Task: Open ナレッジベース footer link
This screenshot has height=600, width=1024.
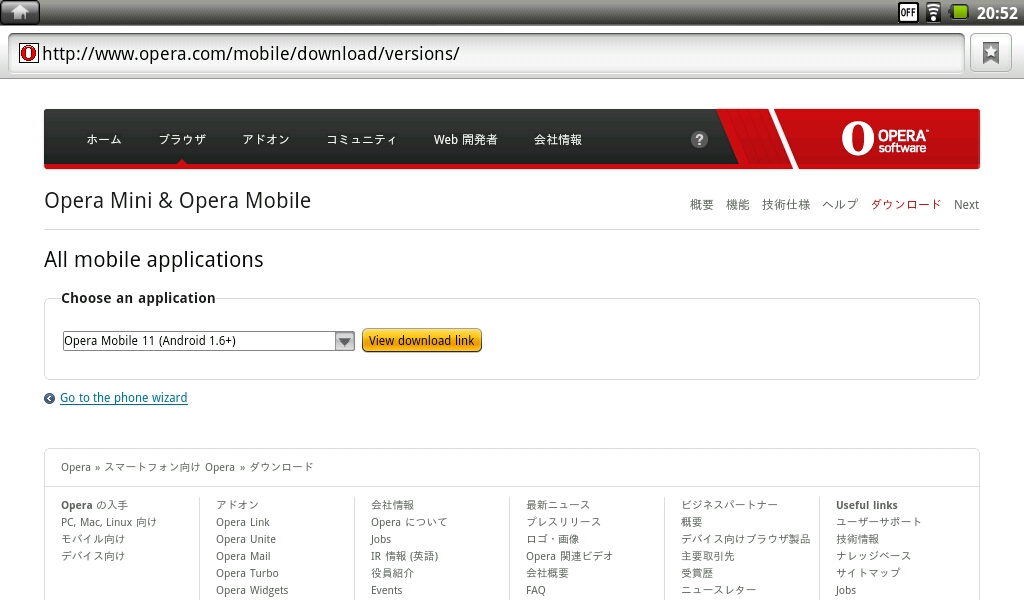Action: (874, 556)
